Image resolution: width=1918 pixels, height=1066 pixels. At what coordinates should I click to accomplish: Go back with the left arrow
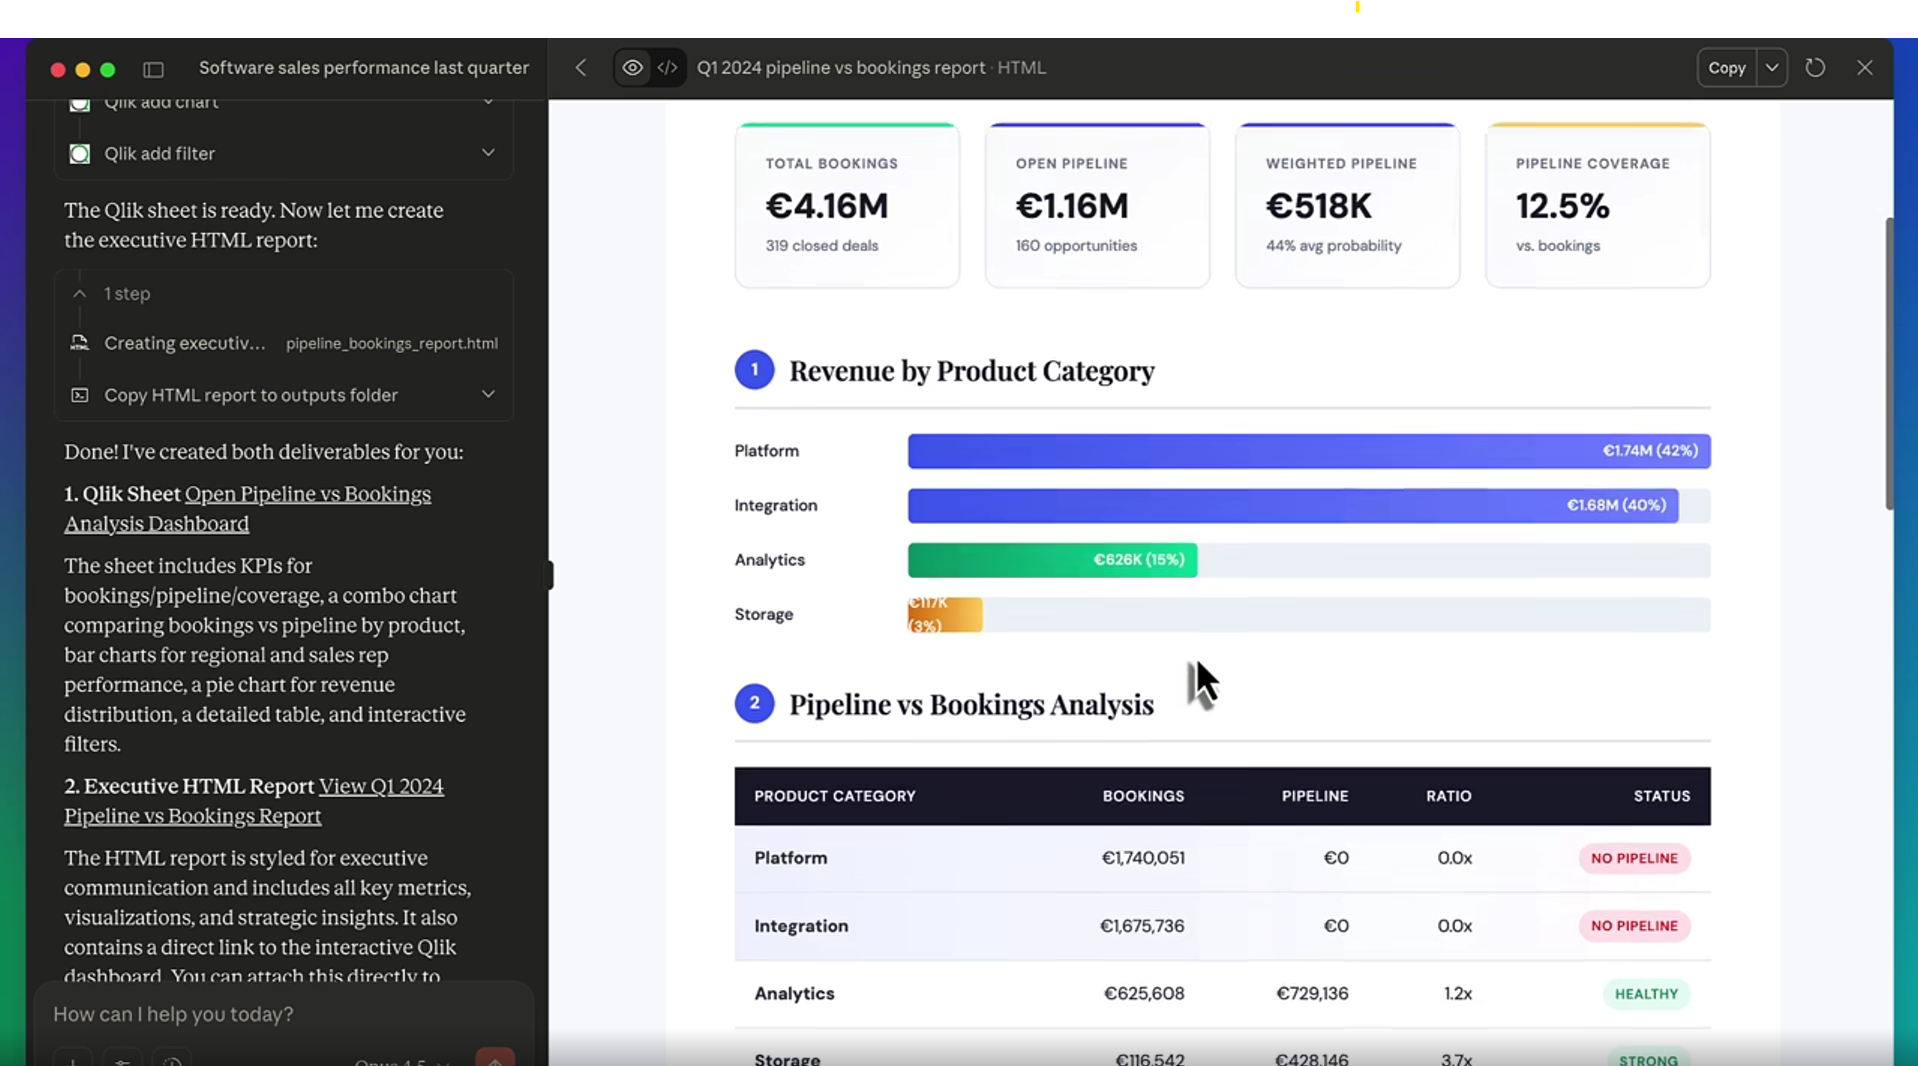tap(581, 68)
